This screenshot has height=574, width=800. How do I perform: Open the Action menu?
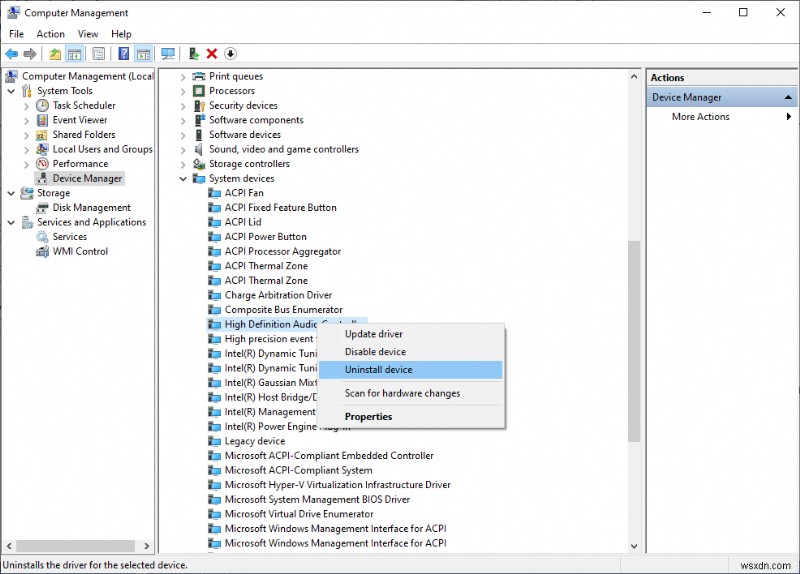pos(51,34)
